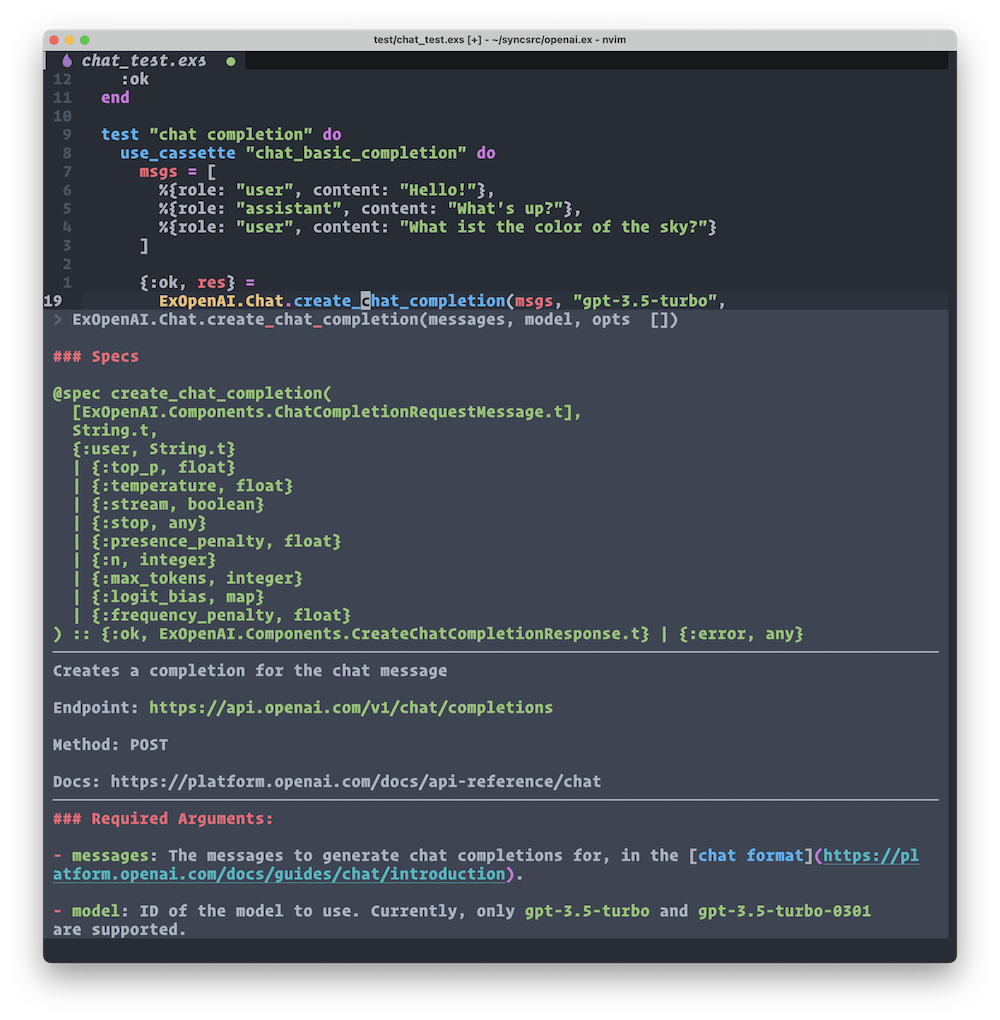Click the string "chat_basic_completion"
Image resolution: width=1000 pixels, height=1020 pixels.
click(x=356, y=153)
